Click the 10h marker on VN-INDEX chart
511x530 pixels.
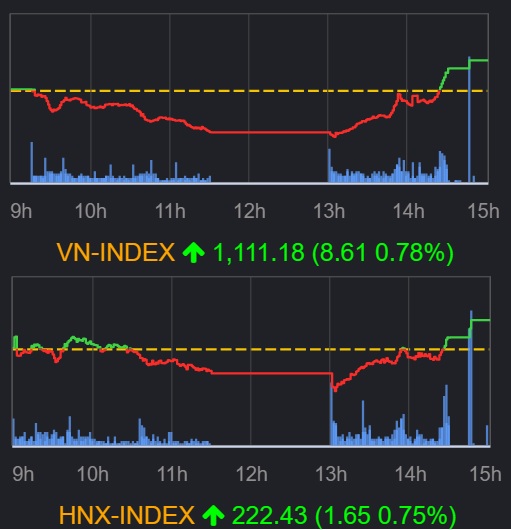click(91, 211)
